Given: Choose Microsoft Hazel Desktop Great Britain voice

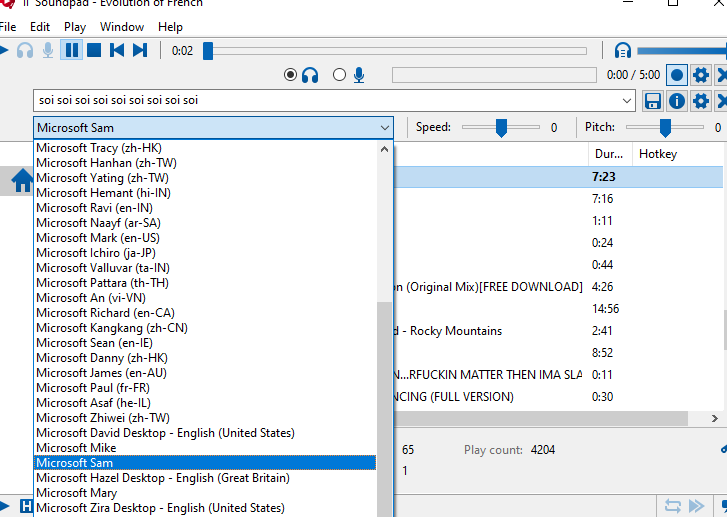Looking at the screenshot, I should (205, 478).
